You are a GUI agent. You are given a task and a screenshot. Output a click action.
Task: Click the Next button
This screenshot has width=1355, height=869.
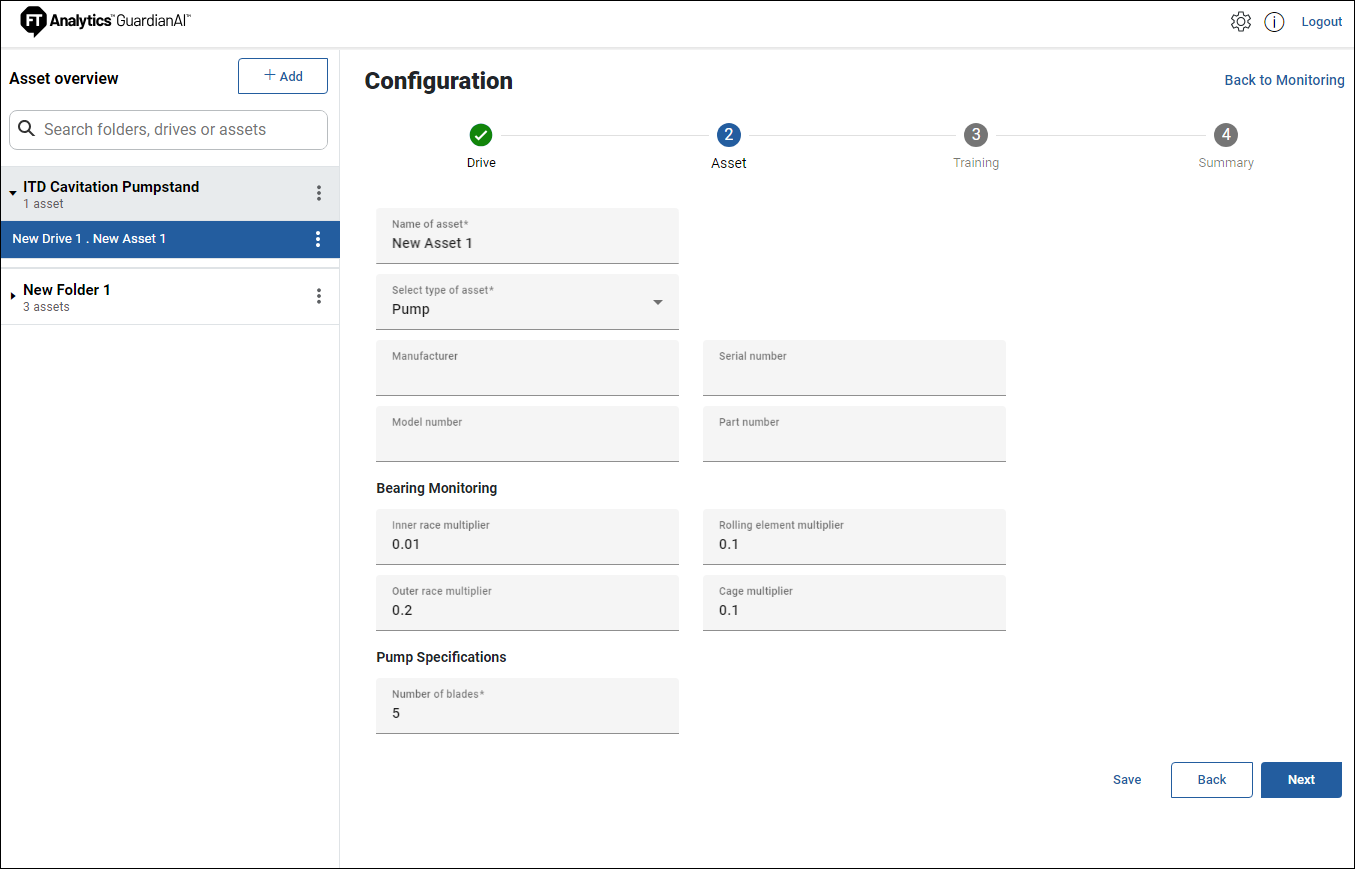pyautogui.click(x=1300, y=780)
